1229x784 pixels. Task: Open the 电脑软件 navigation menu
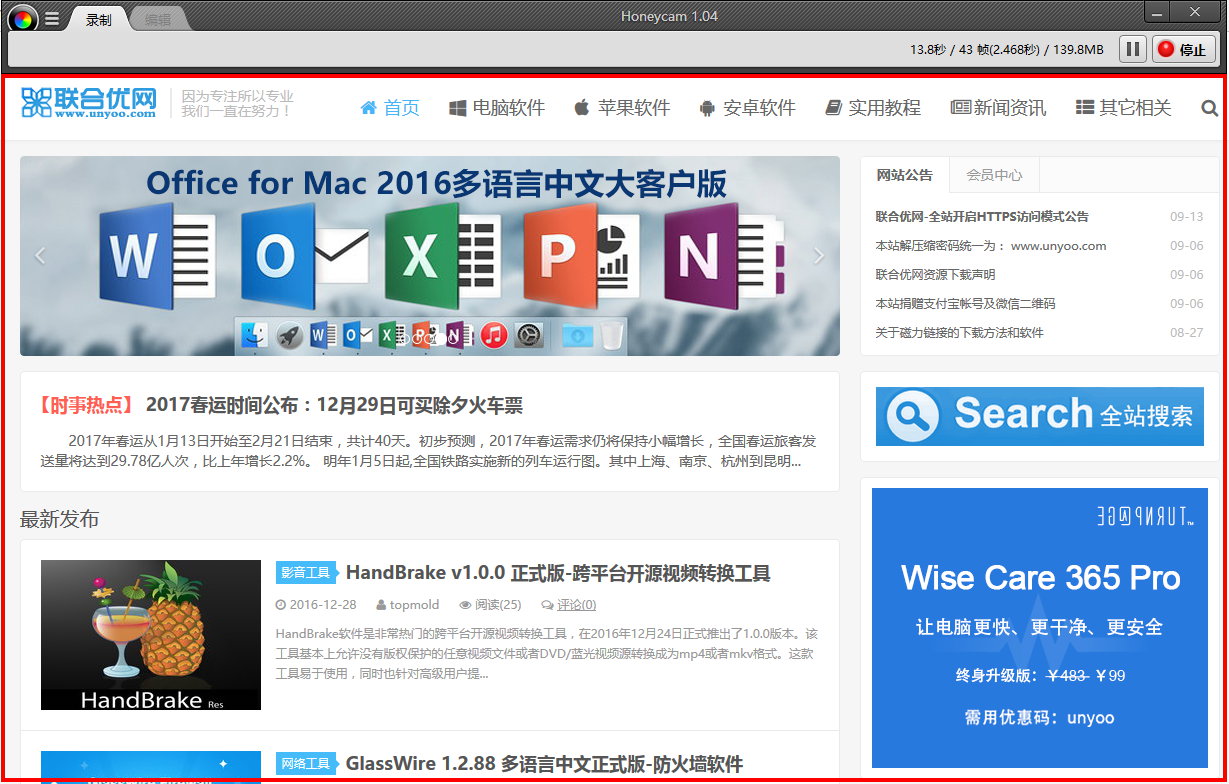pos(497,108)
